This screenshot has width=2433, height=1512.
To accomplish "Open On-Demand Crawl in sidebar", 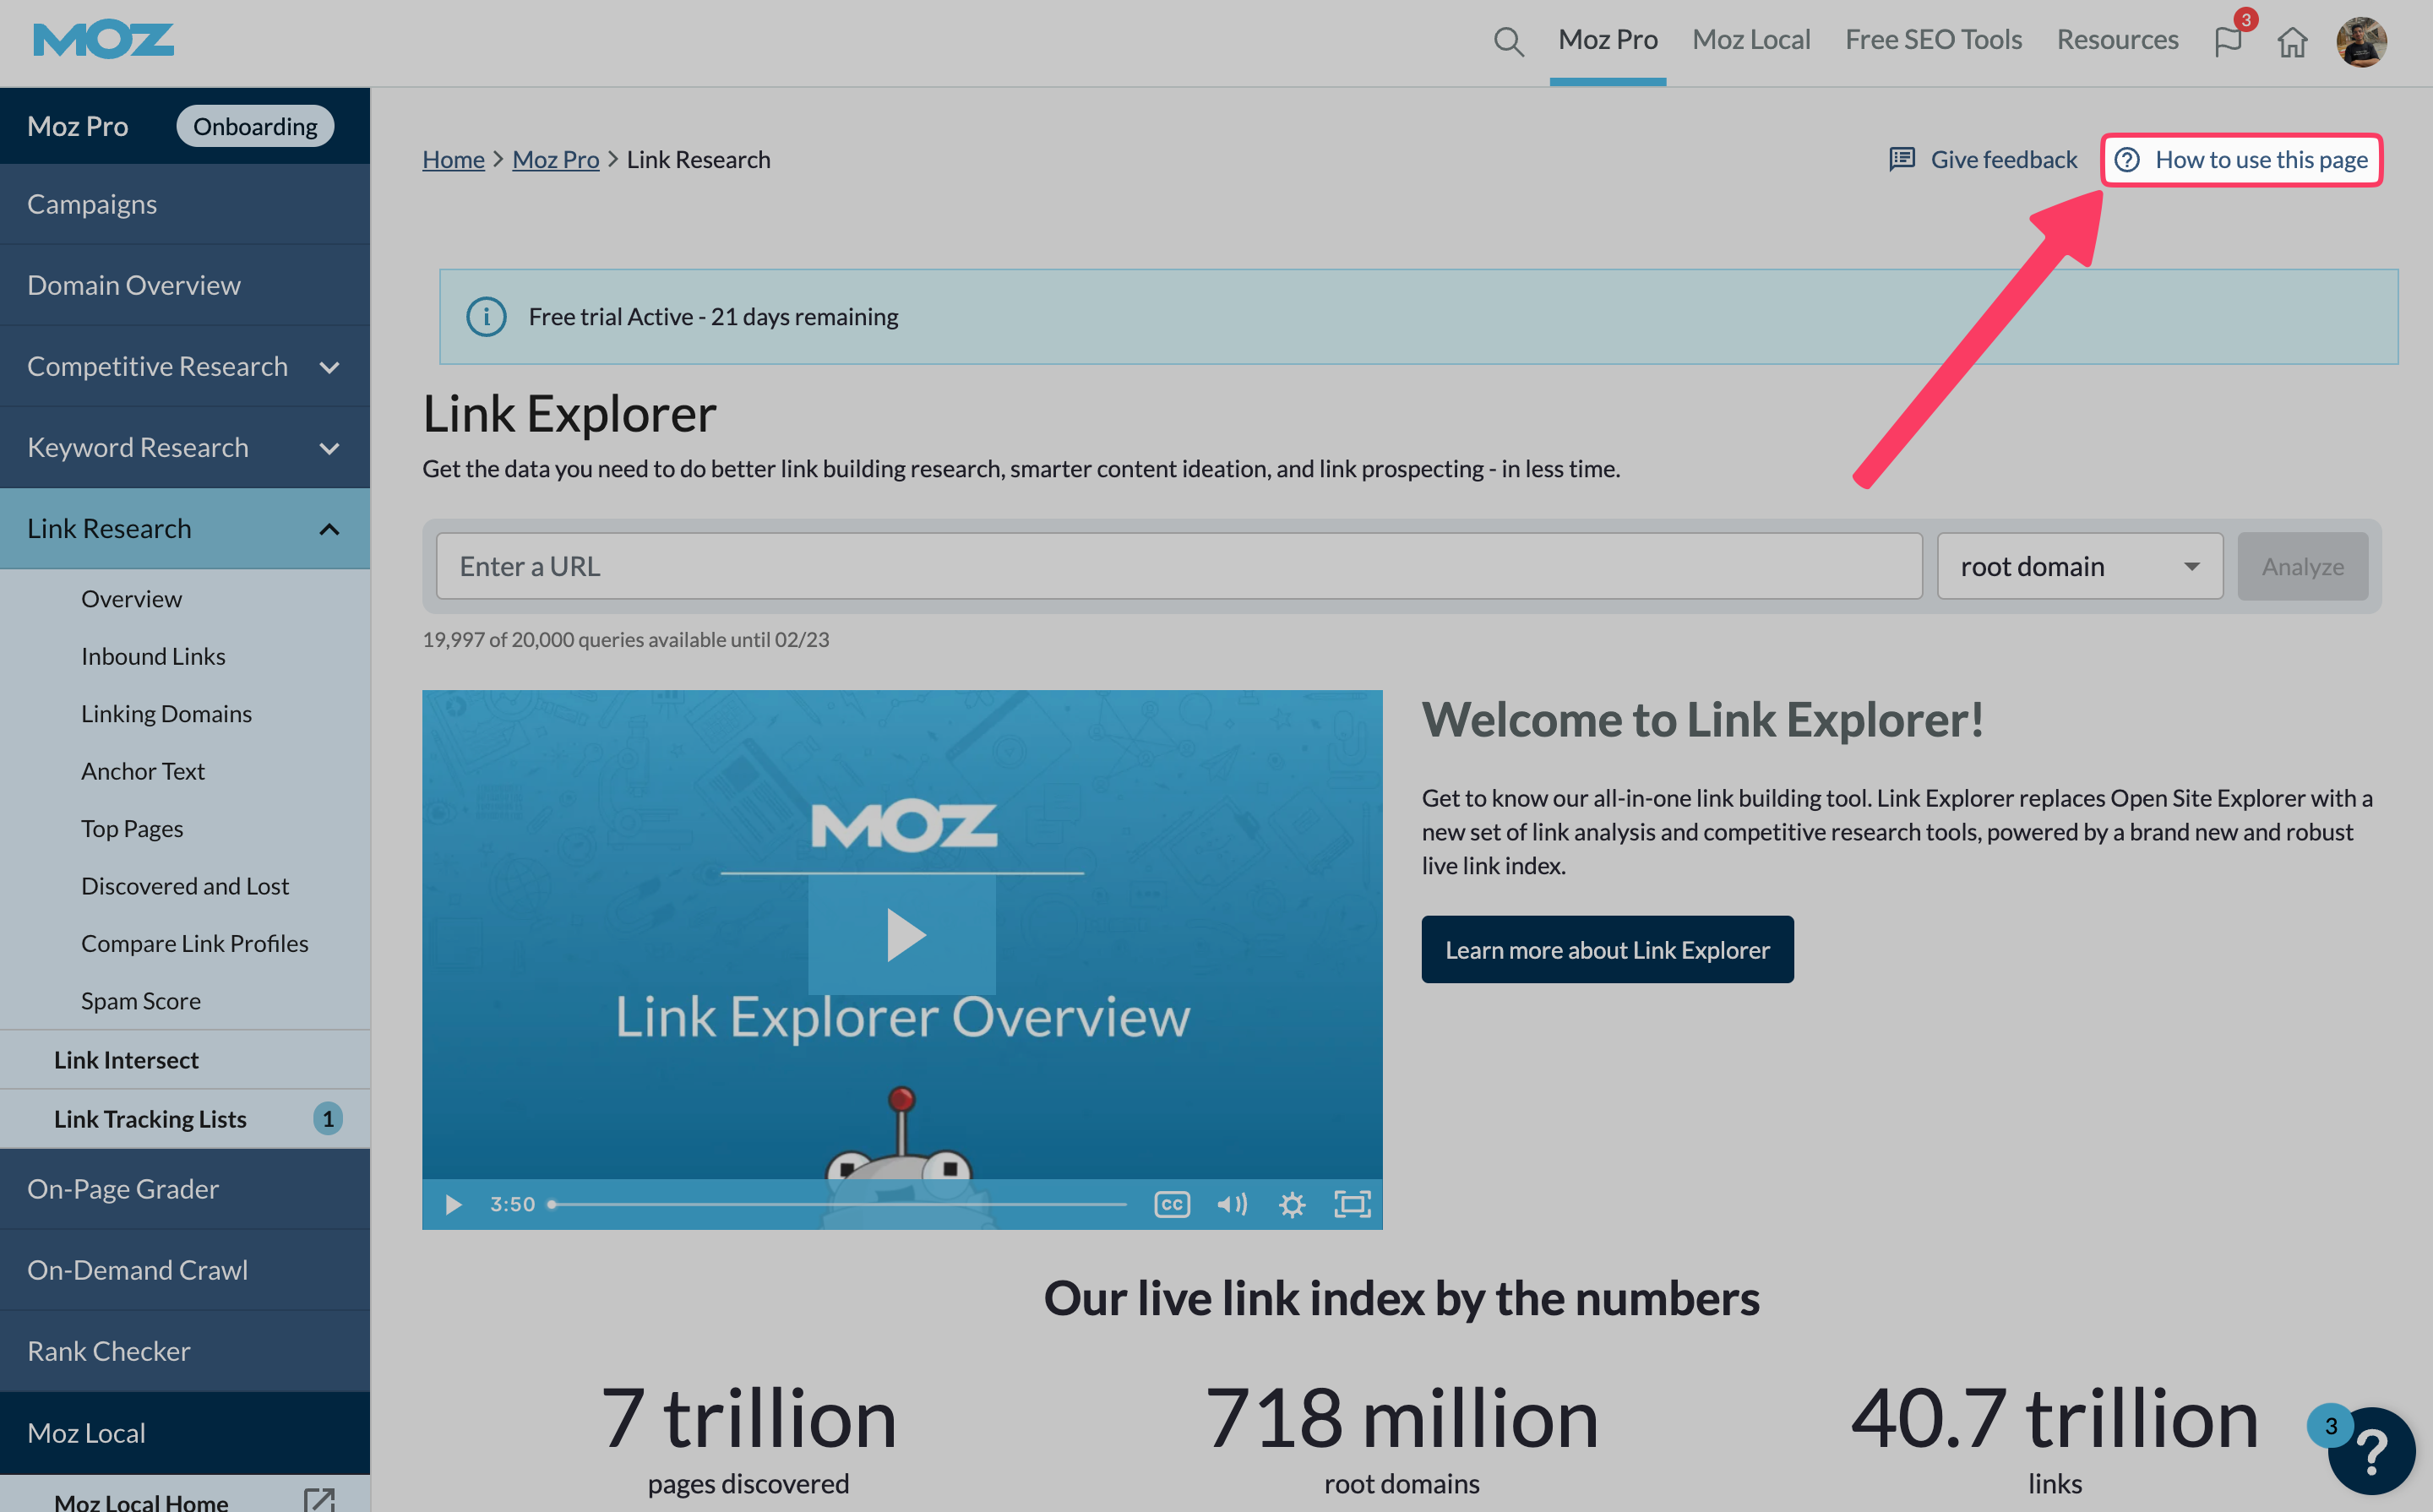I will [185, 1270].
